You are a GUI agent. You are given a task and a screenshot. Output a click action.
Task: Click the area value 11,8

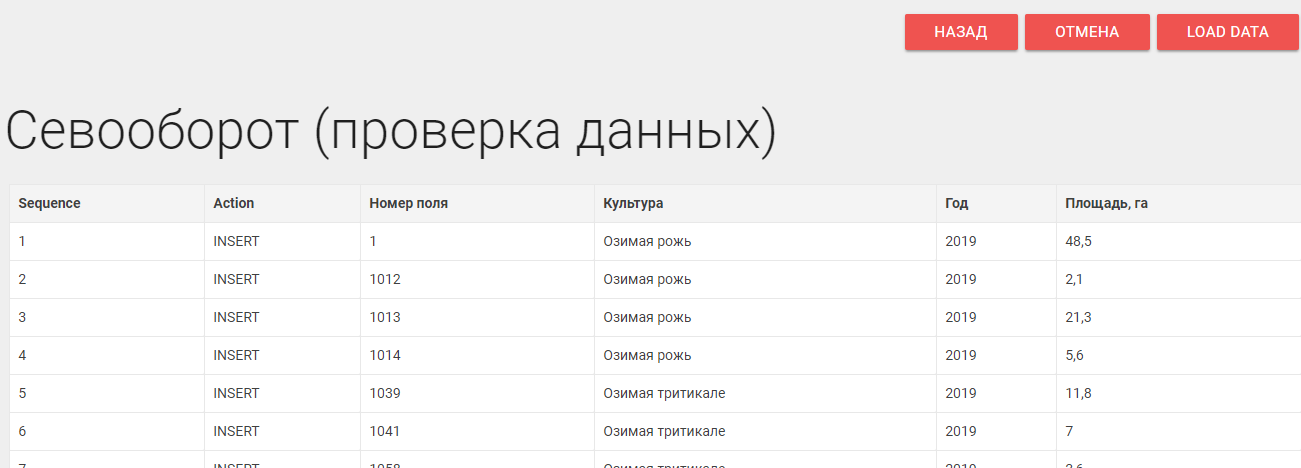1079,393
